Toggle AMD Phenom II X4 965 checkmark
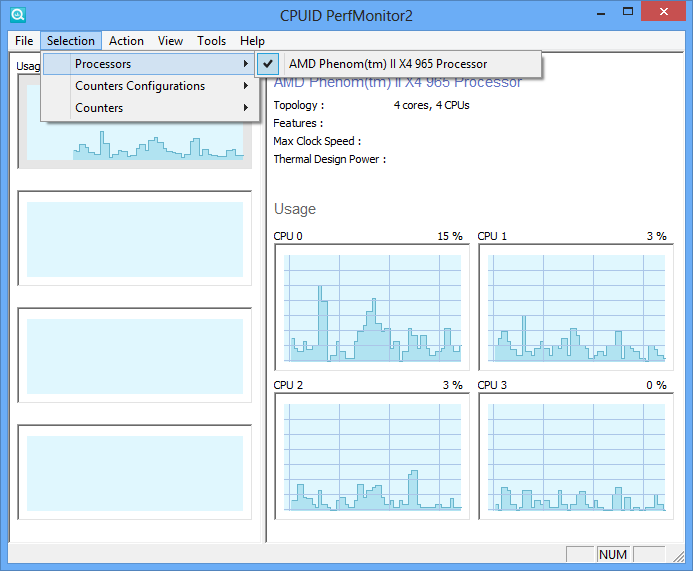Image resolution: width=693 pixels, height=571 pixels. 268,64
